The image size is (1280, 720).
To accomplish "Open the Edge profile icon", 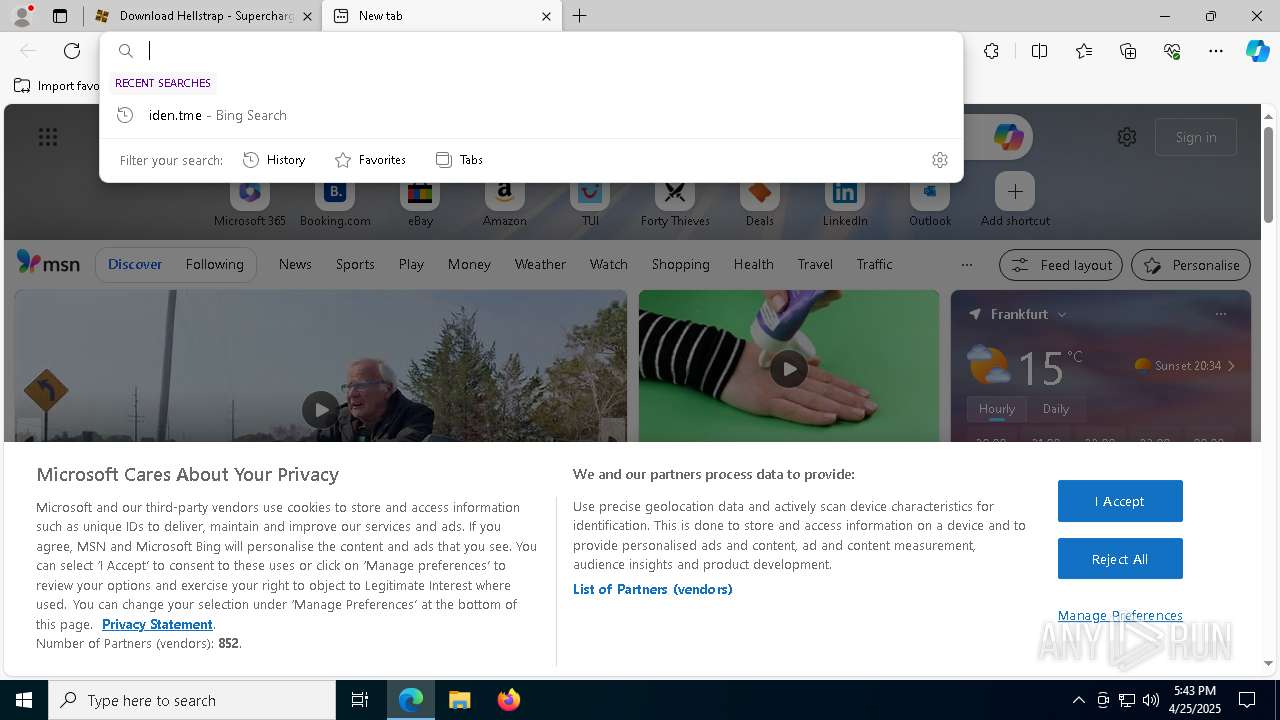I will pos(21,16).
